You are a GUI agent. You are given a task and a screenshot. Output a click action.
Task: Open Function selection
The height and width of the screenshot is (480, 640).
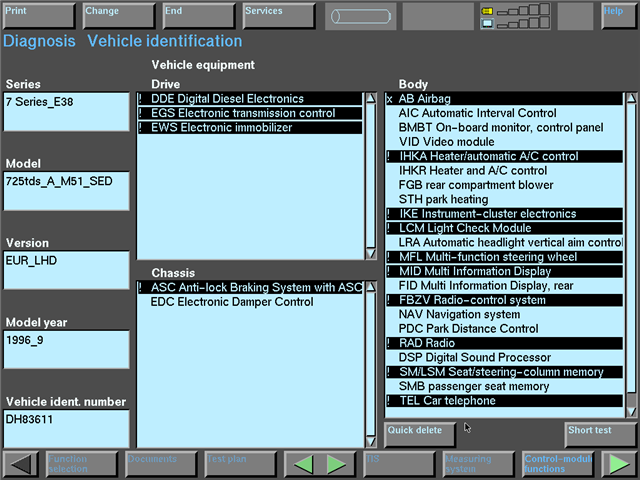[x=82, y=464]
